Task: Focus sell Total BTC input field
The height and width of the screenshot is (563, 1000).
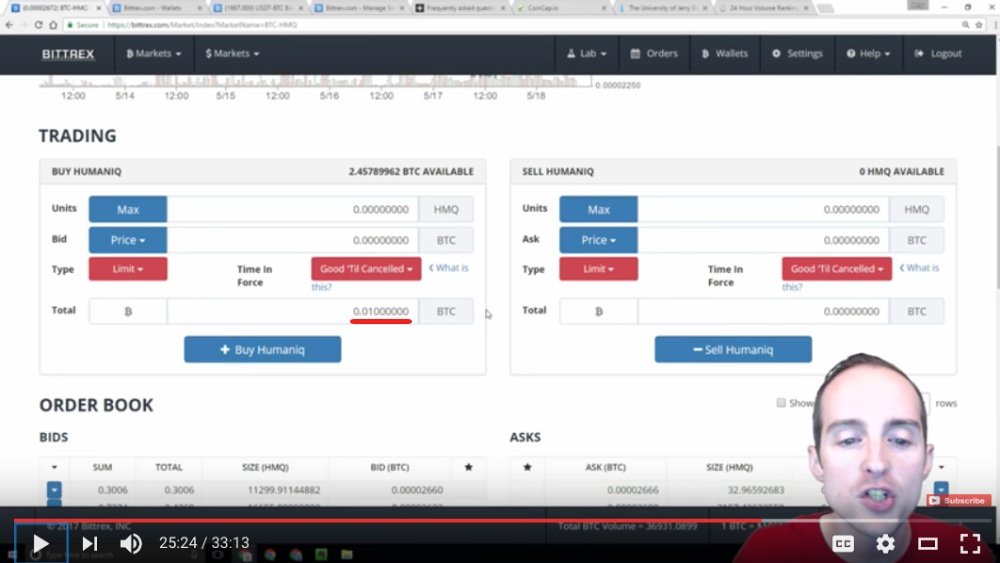Action: [x=763, y=311]
